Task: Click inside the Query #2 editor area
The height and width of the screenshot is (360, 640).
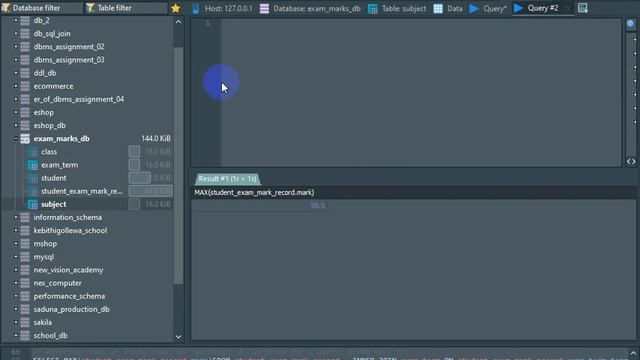Action: tap(421, 93)
